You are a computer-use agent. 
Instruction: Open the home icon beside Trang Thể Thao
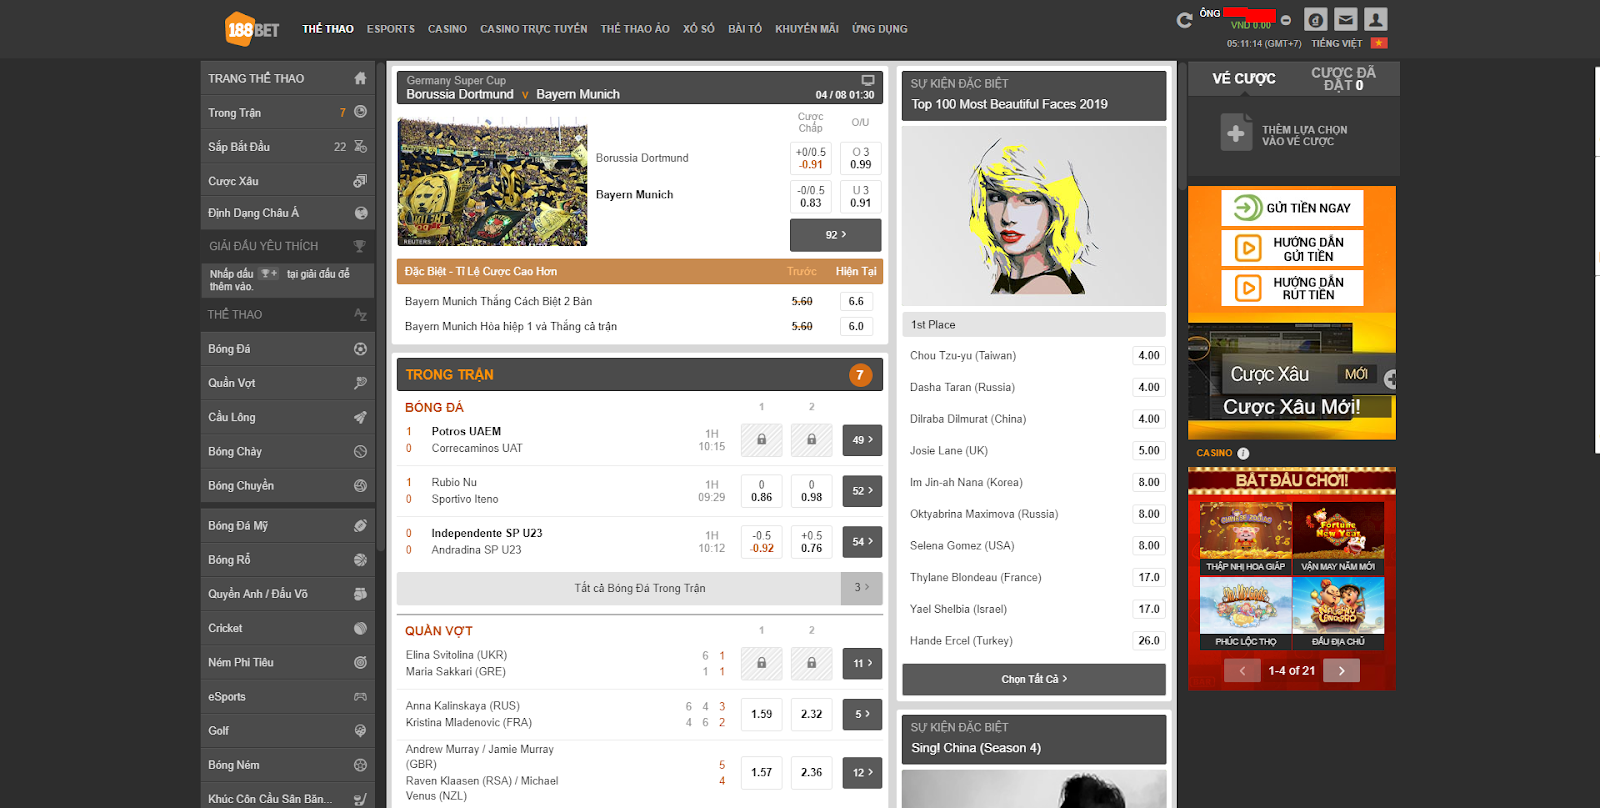click(360, 78)
